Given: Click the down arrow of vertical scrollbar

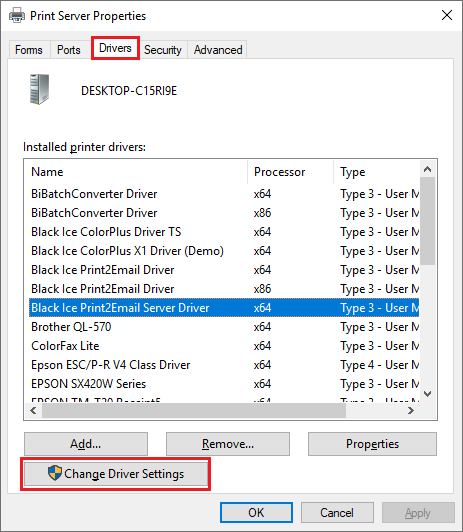Looking at the screenshot, I should [427, 394].
